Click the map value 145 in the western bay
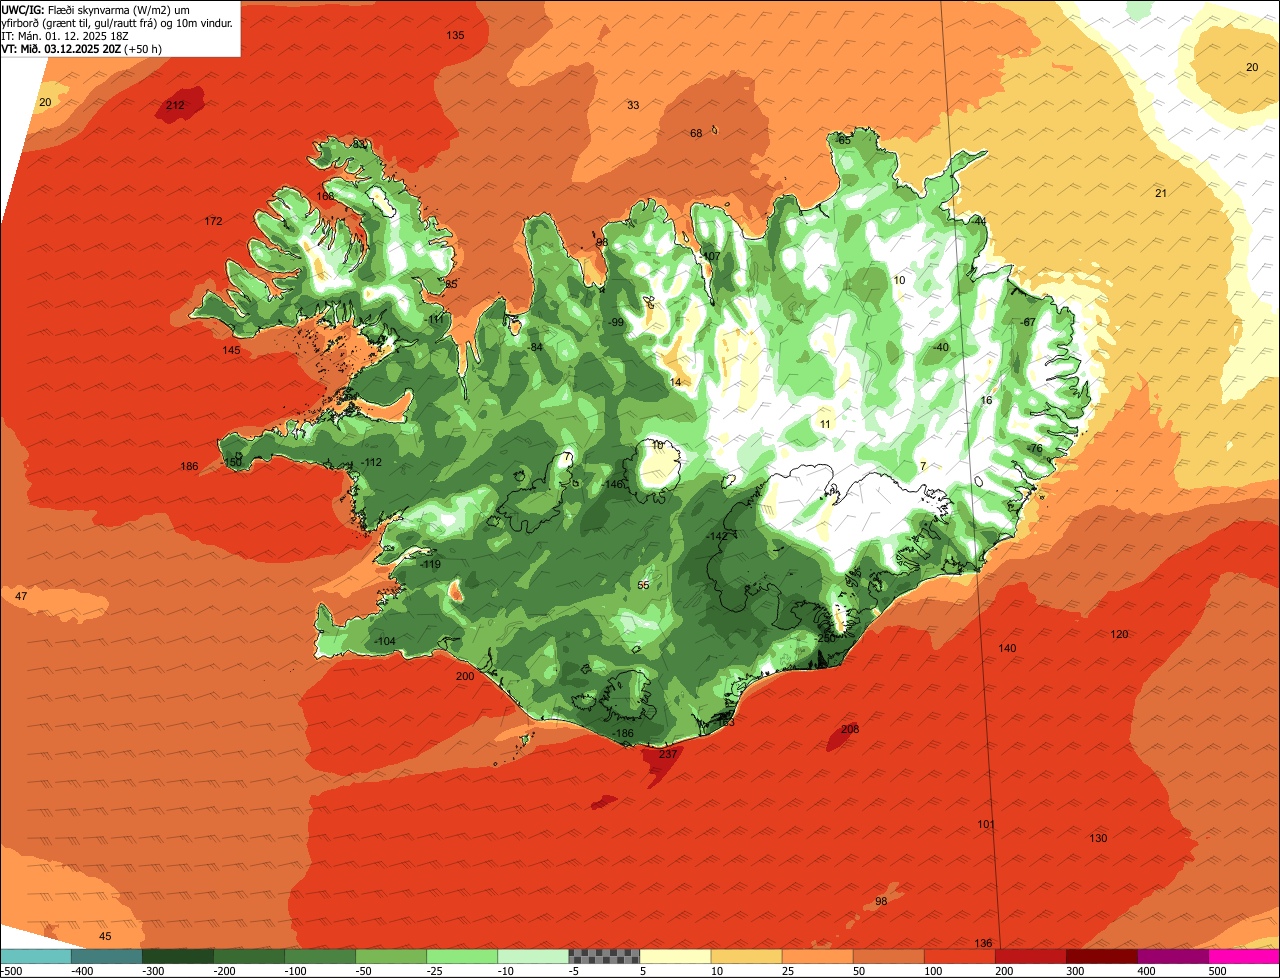The width and height of the screenshot is (1280, 978). (x=231, y=350)
